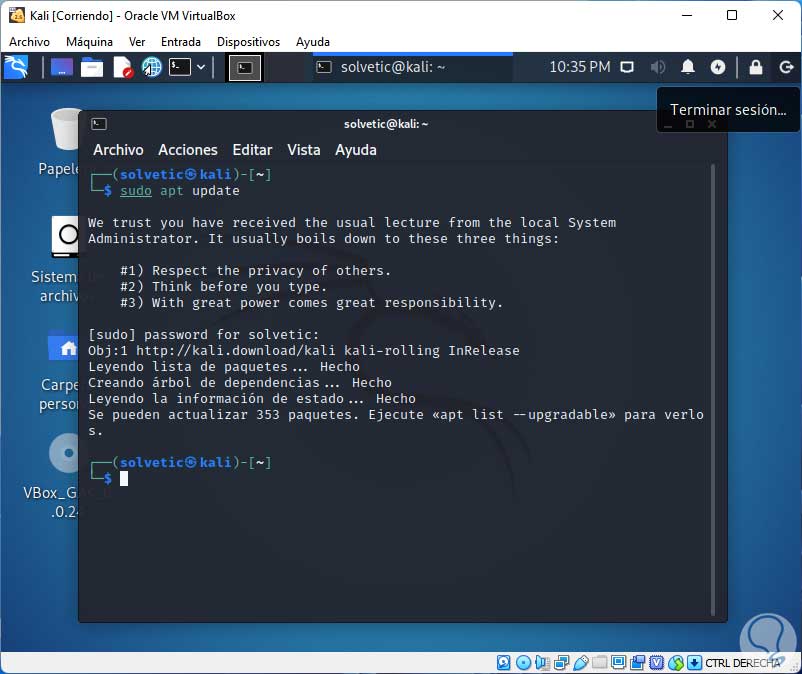Switch workspace via the panel workspace box
The height and width of the screenshot is (674, 802).
(244, 68)
